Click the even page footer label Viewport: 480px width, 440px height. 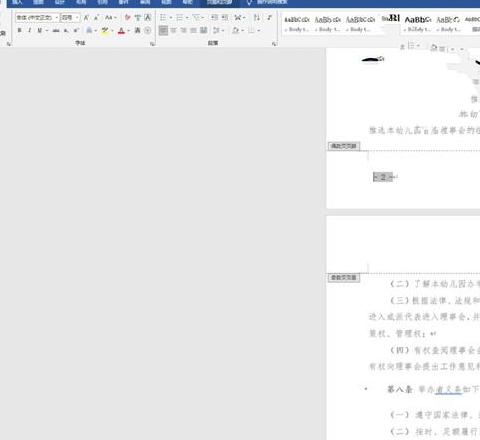click(x=344, y=146)
